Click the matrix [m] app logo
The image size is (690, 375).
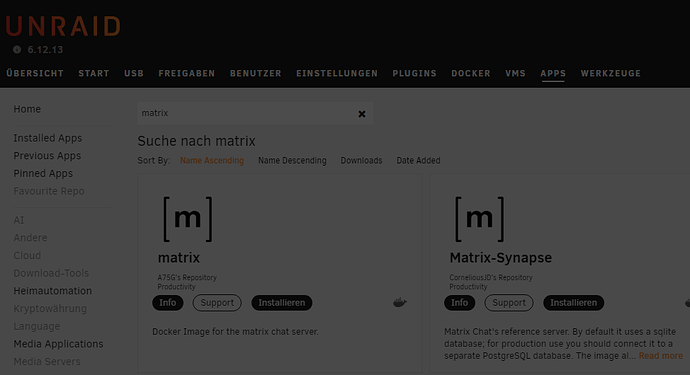[x=188, y=219]
